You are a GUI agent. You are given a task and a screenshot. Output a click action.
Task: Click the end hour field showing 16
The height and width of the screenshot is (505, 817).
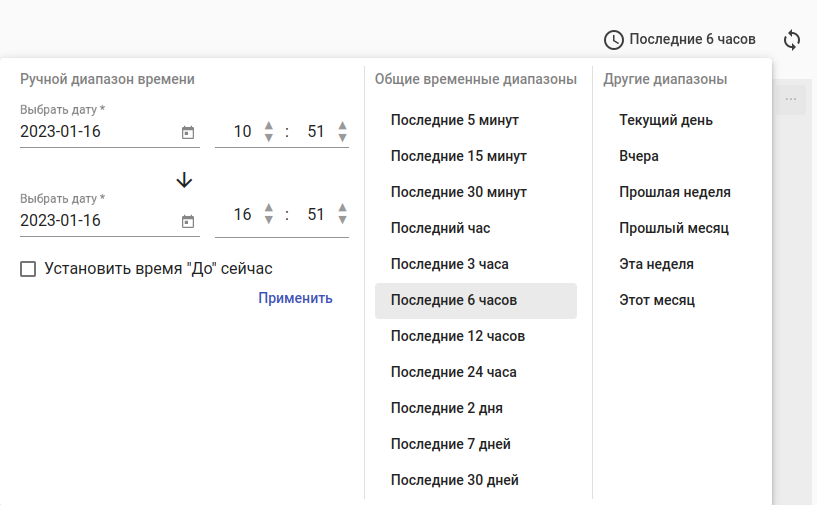point(242,215)
